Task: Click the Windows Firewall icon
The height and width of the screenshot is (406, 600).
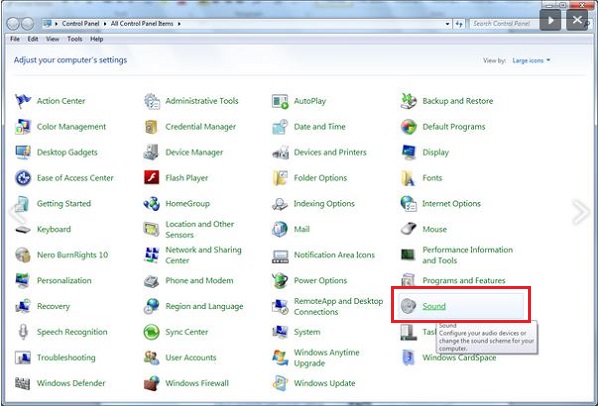Action: (152, 383)
